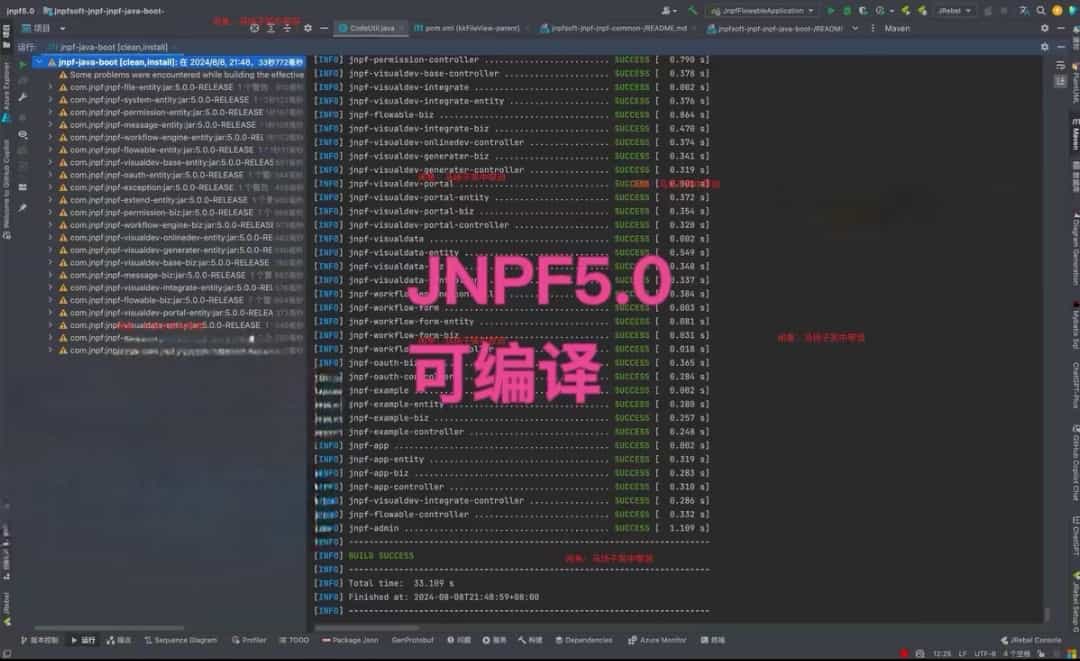Open the Package Json tool window
This screenshot has height=661, width=1080.
click(350, 640)
